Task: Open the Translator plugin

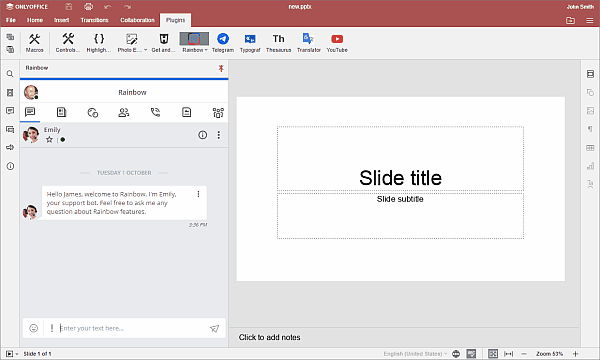Action: [308, 42]
